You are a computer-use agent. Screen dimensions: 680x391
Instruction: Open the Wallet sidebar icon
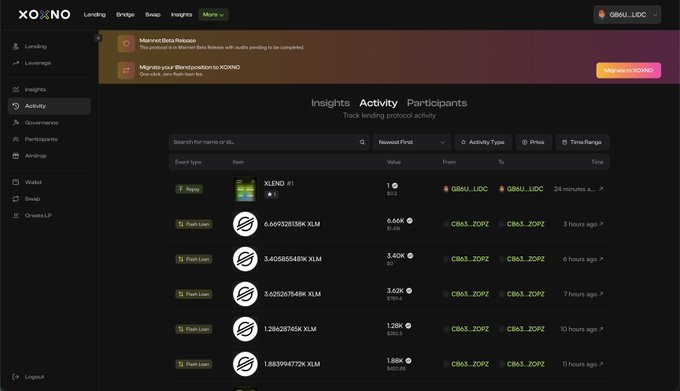(16, 182)
